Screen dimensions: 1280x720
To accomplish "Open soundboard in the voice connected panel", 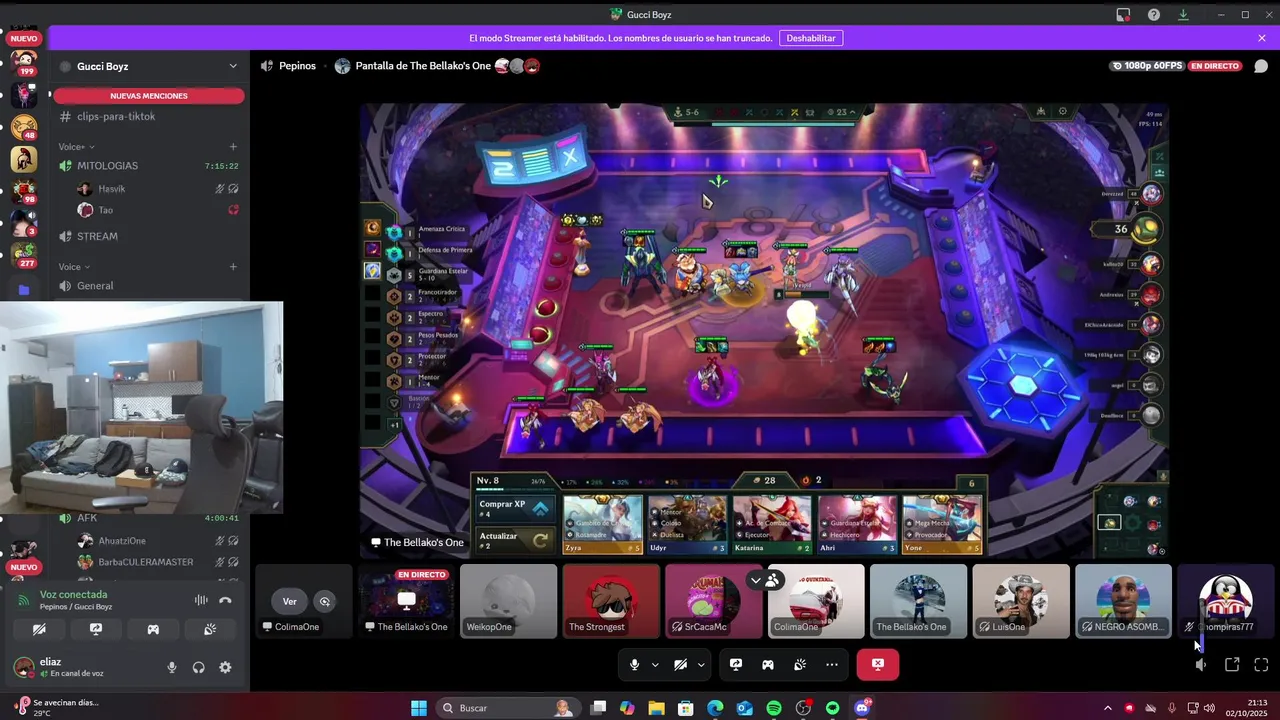I will click(210, 629).
